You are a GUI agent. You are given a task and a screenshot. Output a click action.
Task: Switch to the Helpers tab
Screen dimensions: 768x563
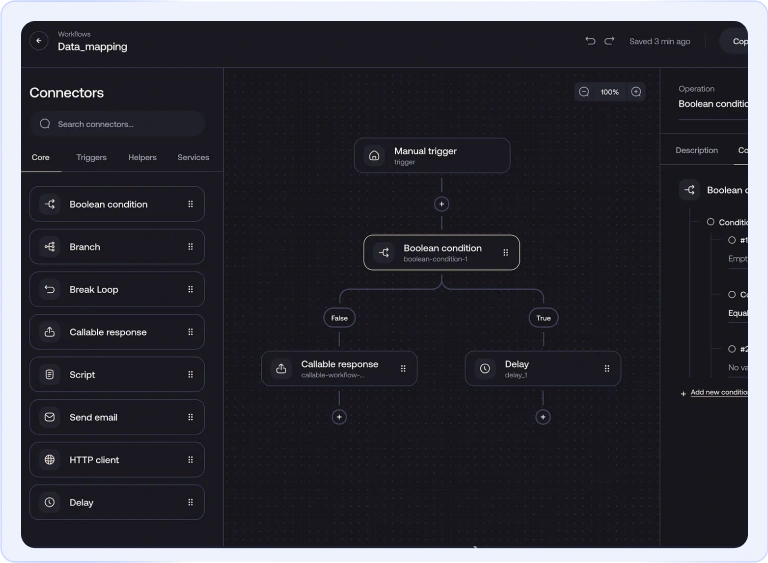[x=142, y=157]
